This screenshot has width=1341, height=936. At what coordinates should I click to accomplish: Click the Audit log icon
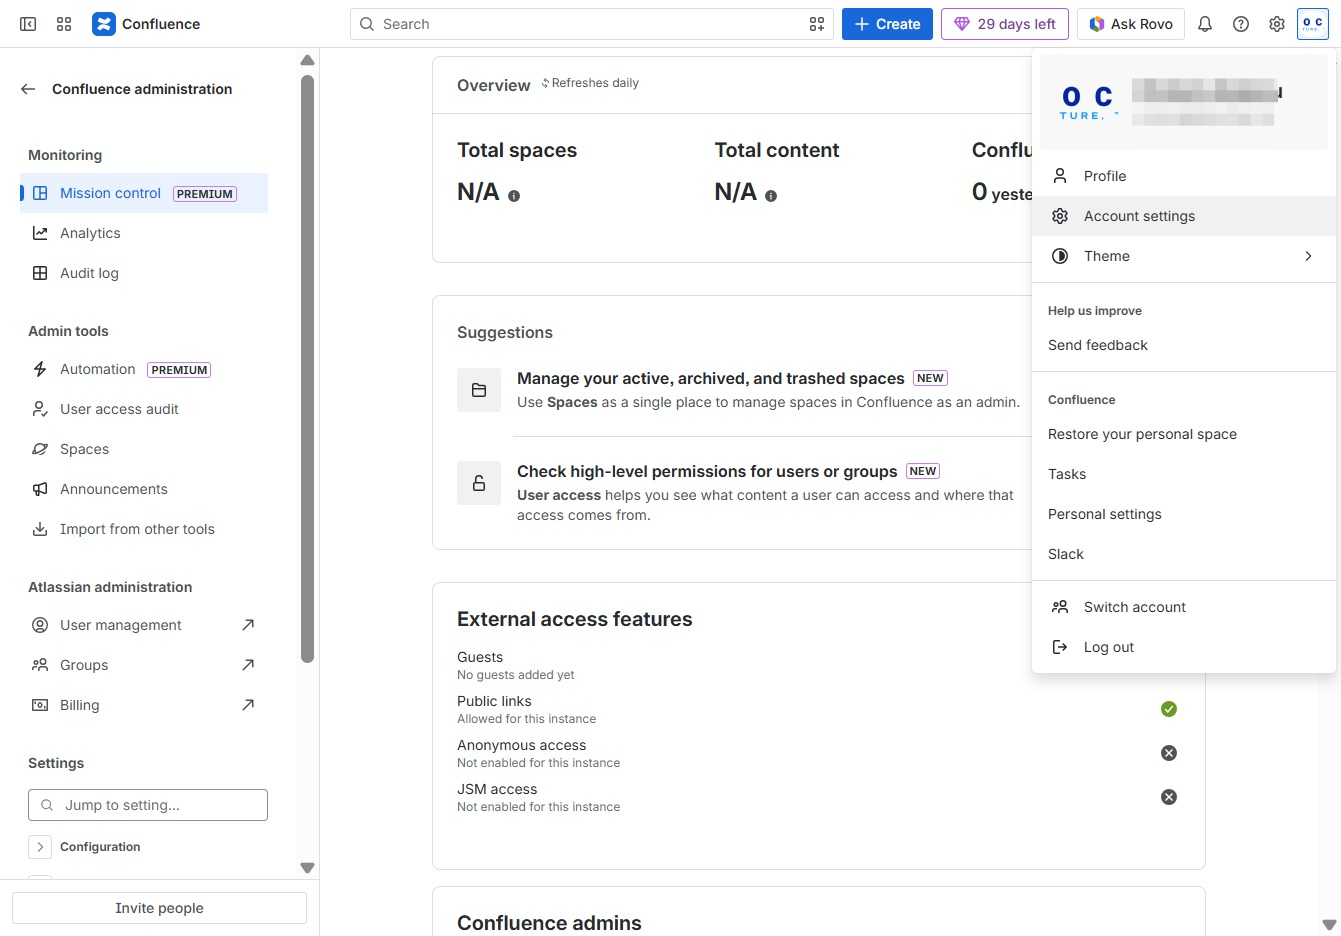pos(40,273)
